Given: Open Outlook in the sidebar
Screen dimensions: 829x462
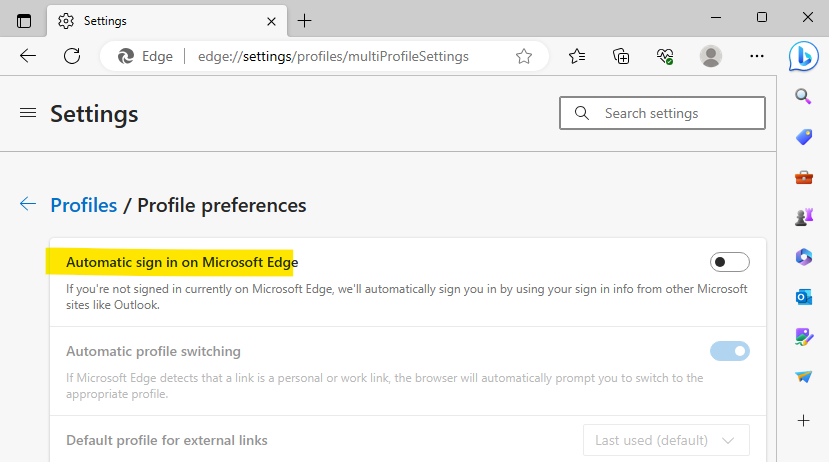Looking at the screenshot, I should 804,297.
